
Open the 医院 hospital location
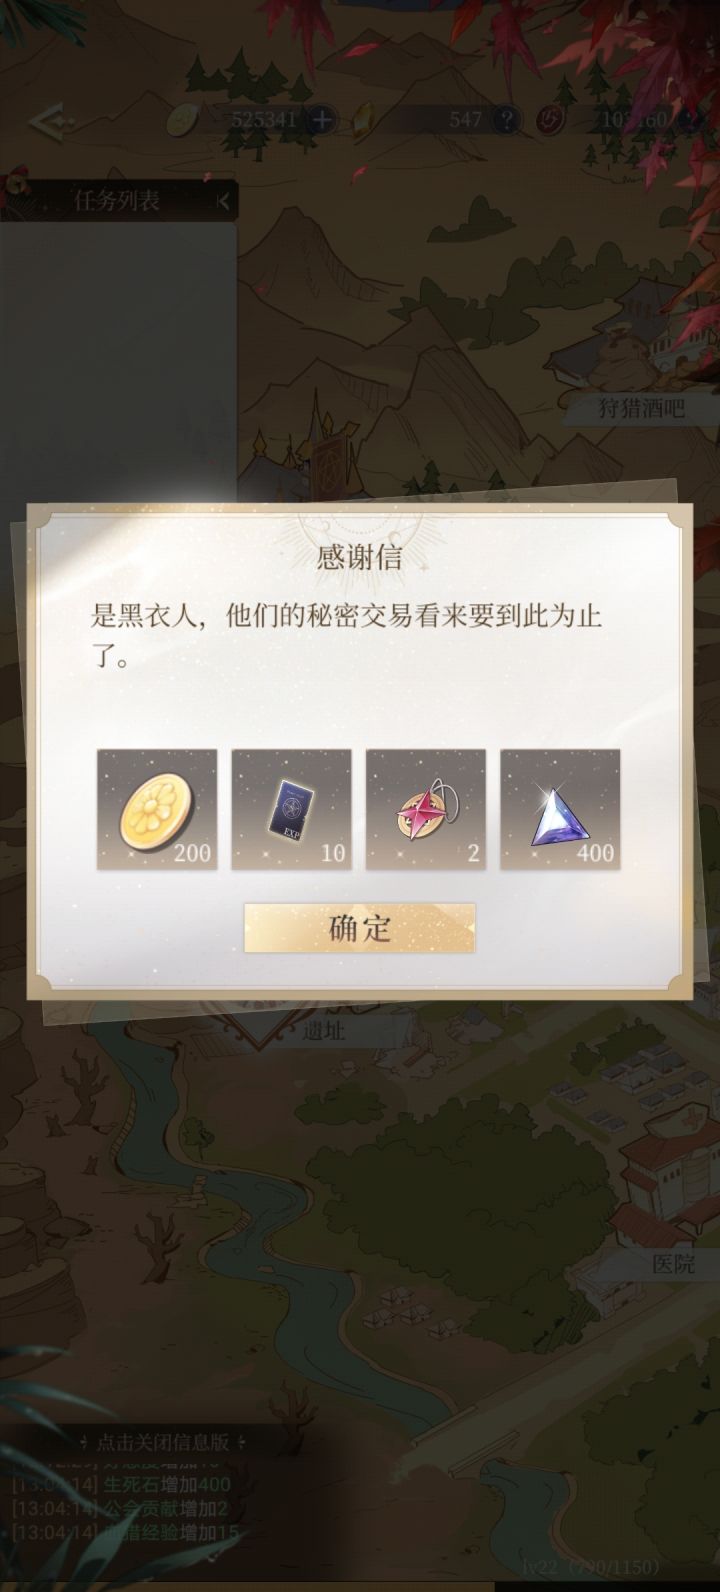pyautogui.click(x=673, y=1264)
